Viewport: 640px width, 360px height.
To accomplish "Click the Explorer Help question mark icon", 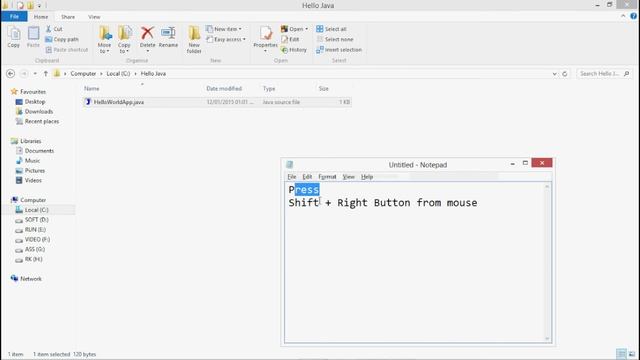I will point(633,16).
